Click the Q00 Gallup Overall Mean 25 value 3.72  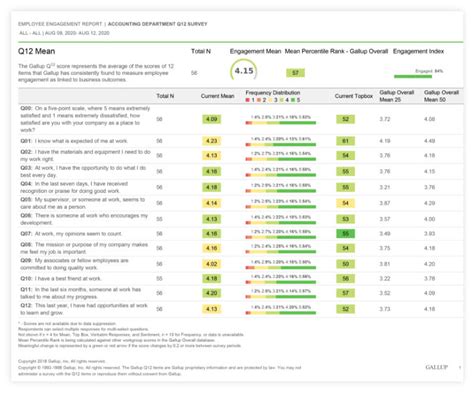pyautogui.click(x=385, y=119)
